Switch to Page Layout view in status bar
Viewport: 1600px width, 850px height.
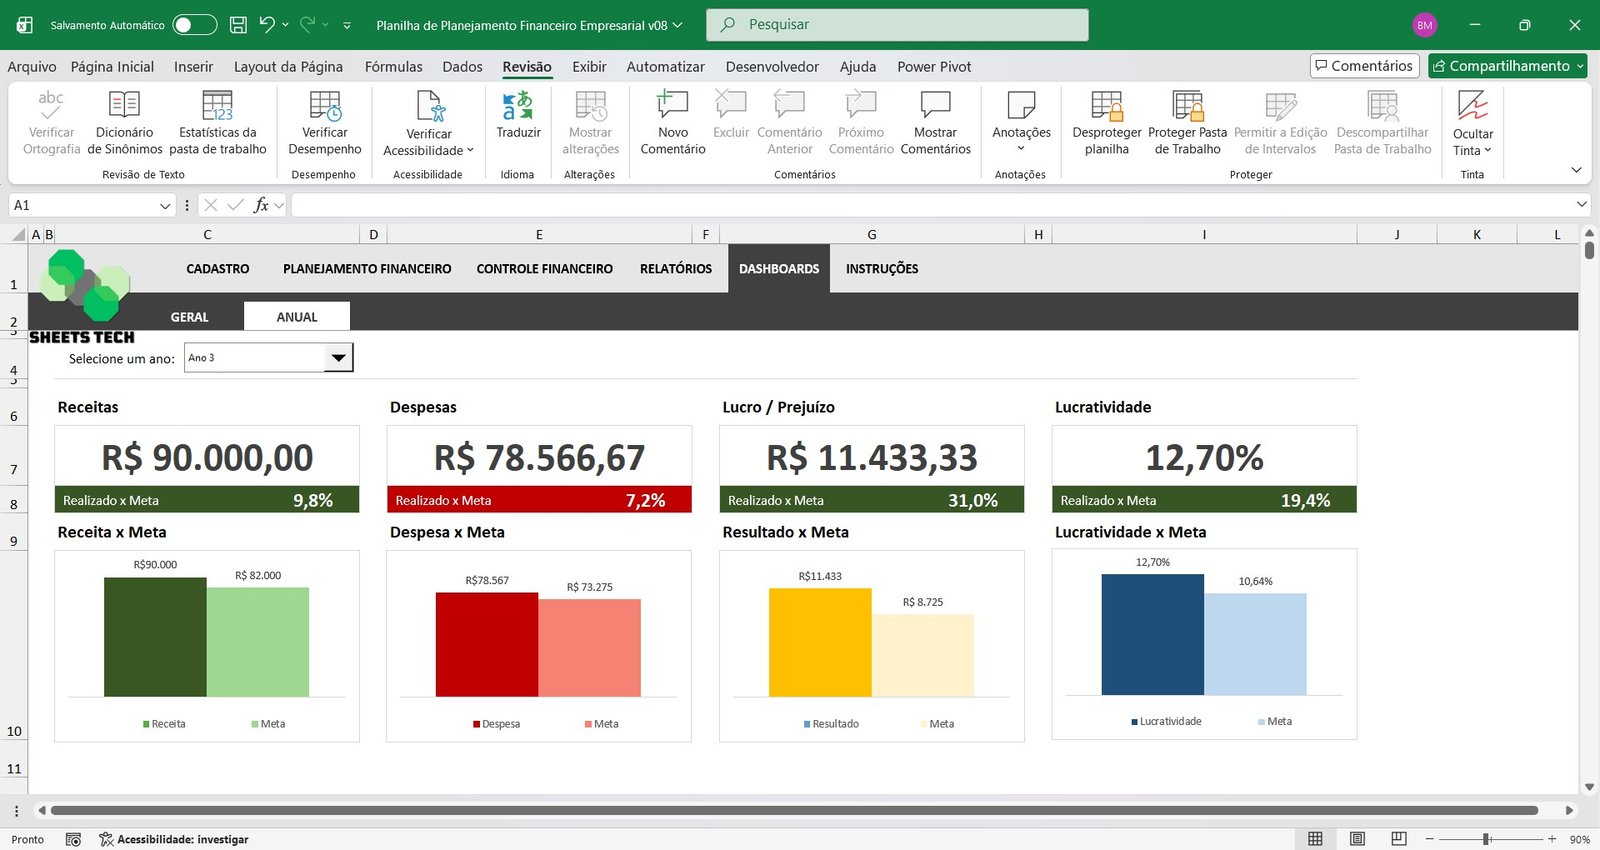(x=1357, y=839)
